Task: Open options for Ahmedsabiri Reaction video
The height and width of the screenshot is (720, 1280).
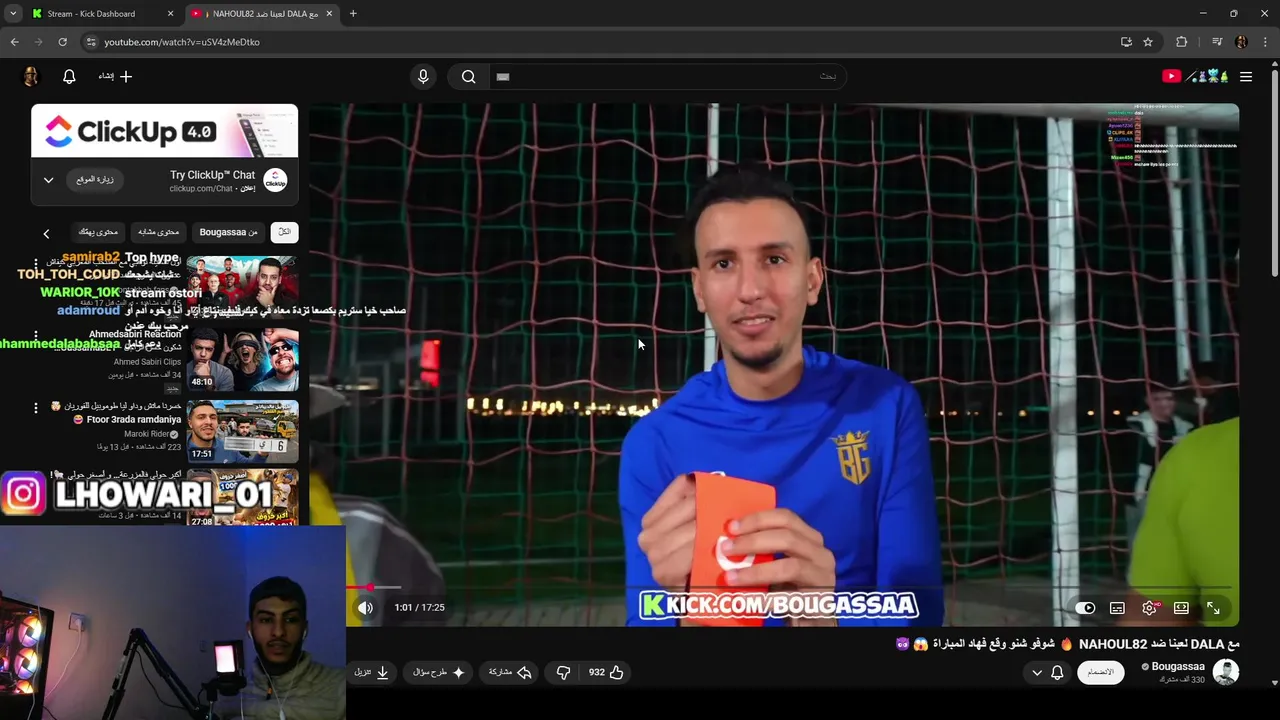Action: [x=36, y=336]
